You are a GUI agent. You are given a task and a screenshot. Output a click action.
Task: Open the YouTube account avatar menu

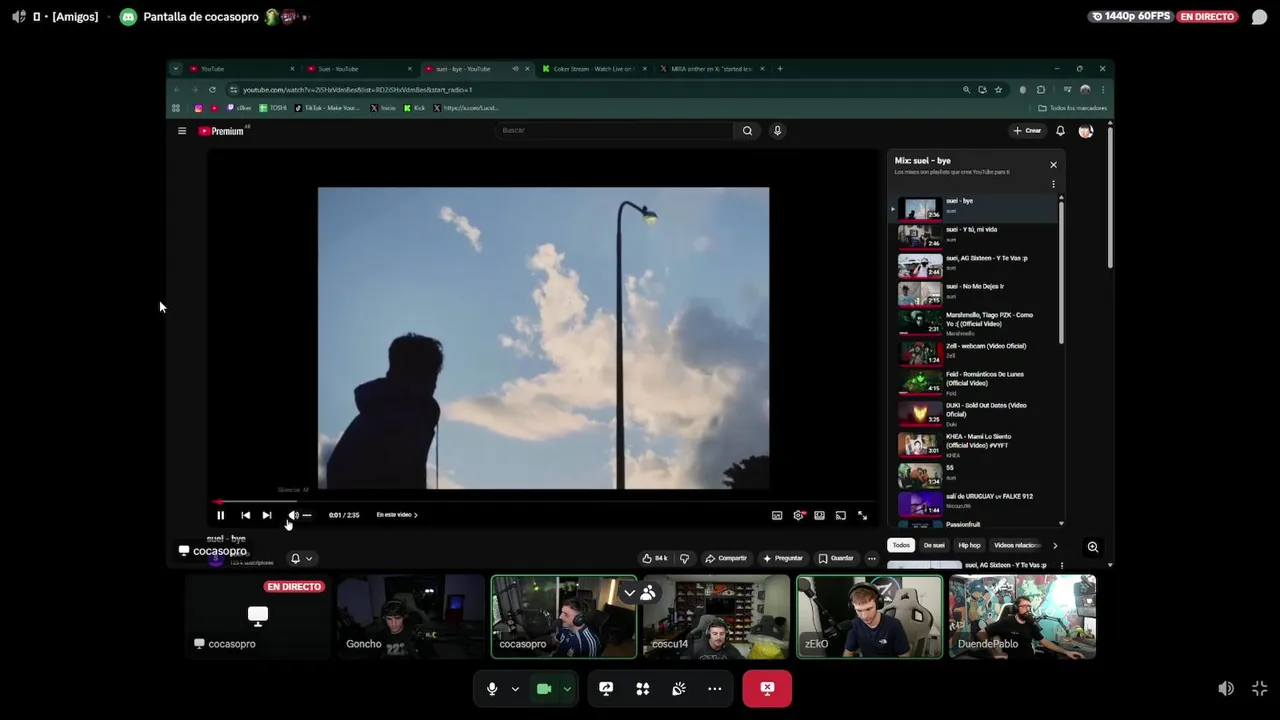click(1086, 131)
